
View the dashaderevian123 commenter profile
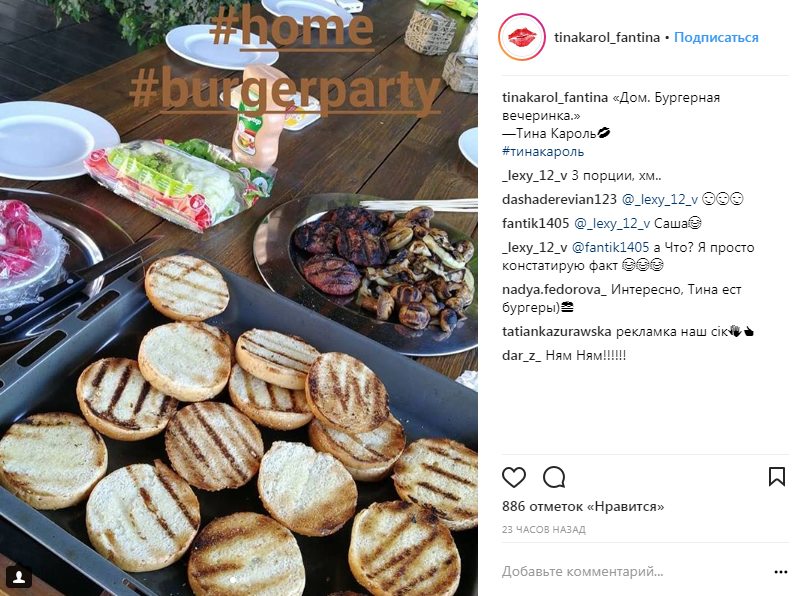tap(559, 199)
